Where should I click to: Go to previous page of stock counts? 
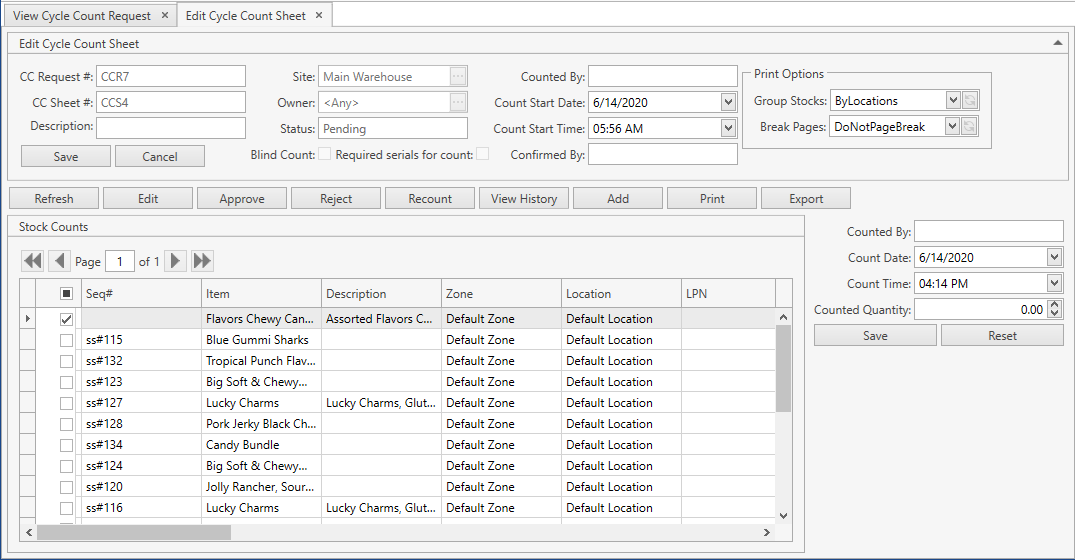[60, 261]
